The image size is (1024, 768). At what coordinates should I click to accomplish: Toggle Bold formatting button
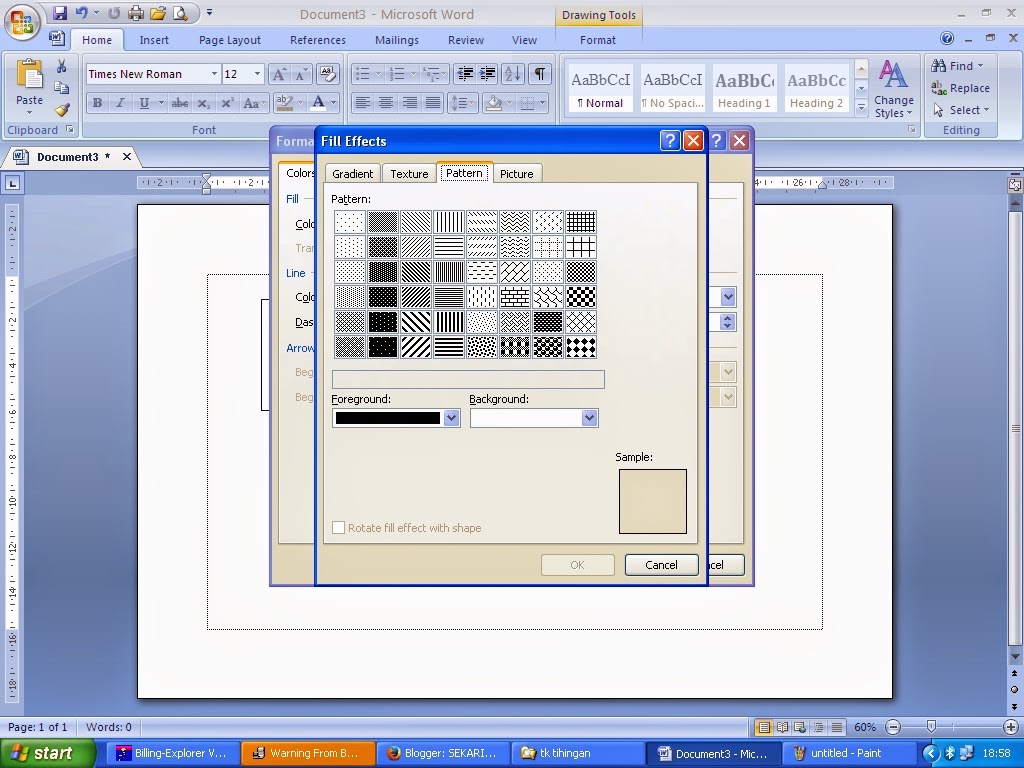(x=97, y=103)
